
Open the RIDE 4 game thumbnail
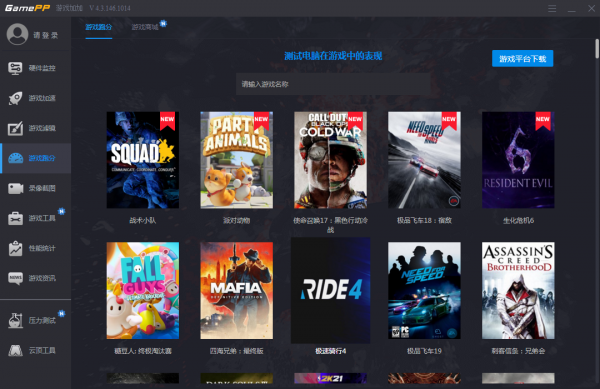pos(331,290)
